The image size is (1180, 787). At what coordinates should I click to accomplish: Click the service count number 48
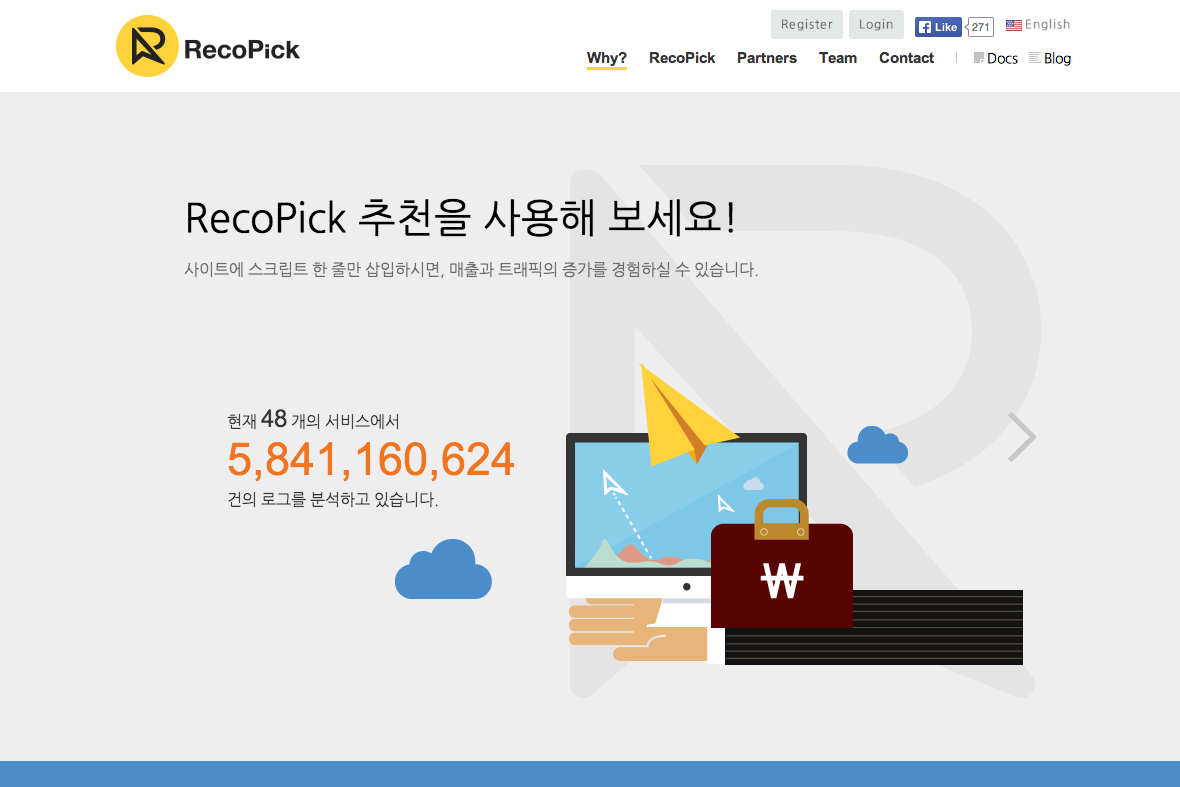(x=274, y=418)
